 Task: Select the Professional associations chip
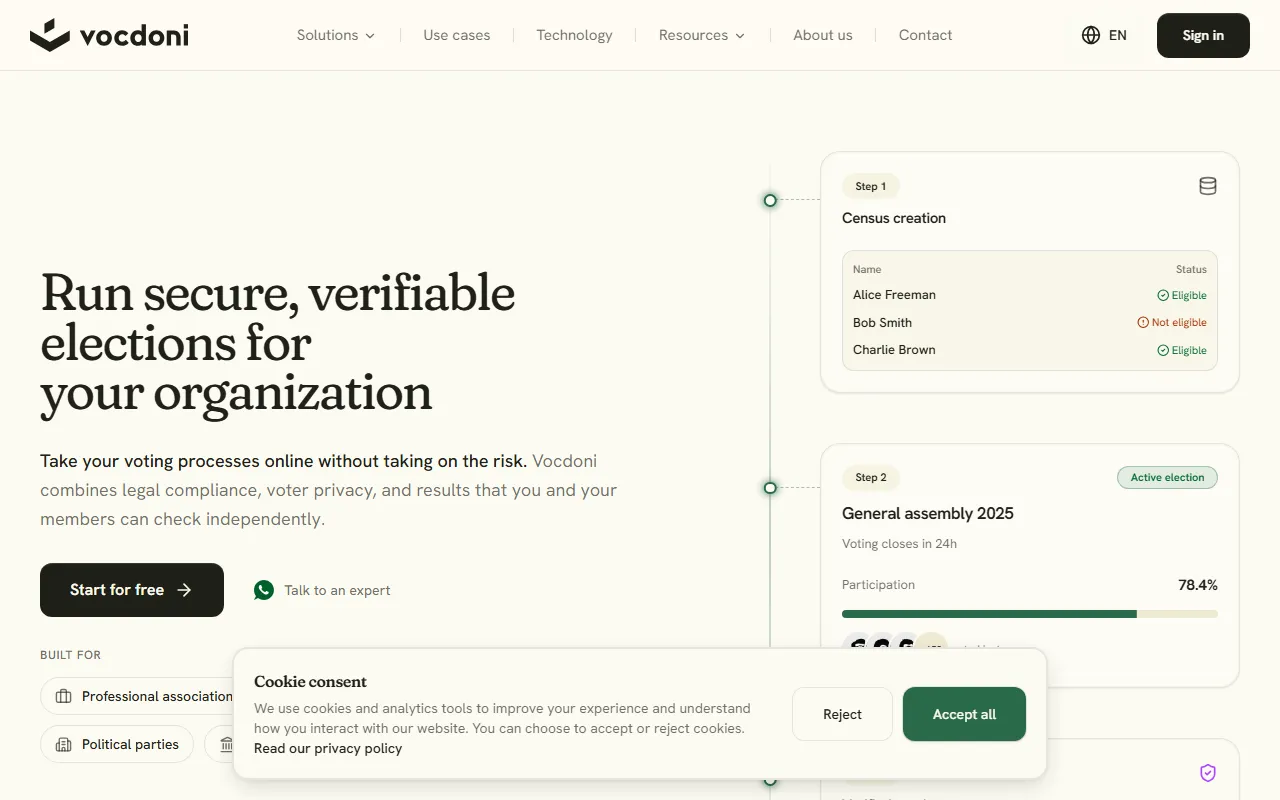tap(138, 696)
